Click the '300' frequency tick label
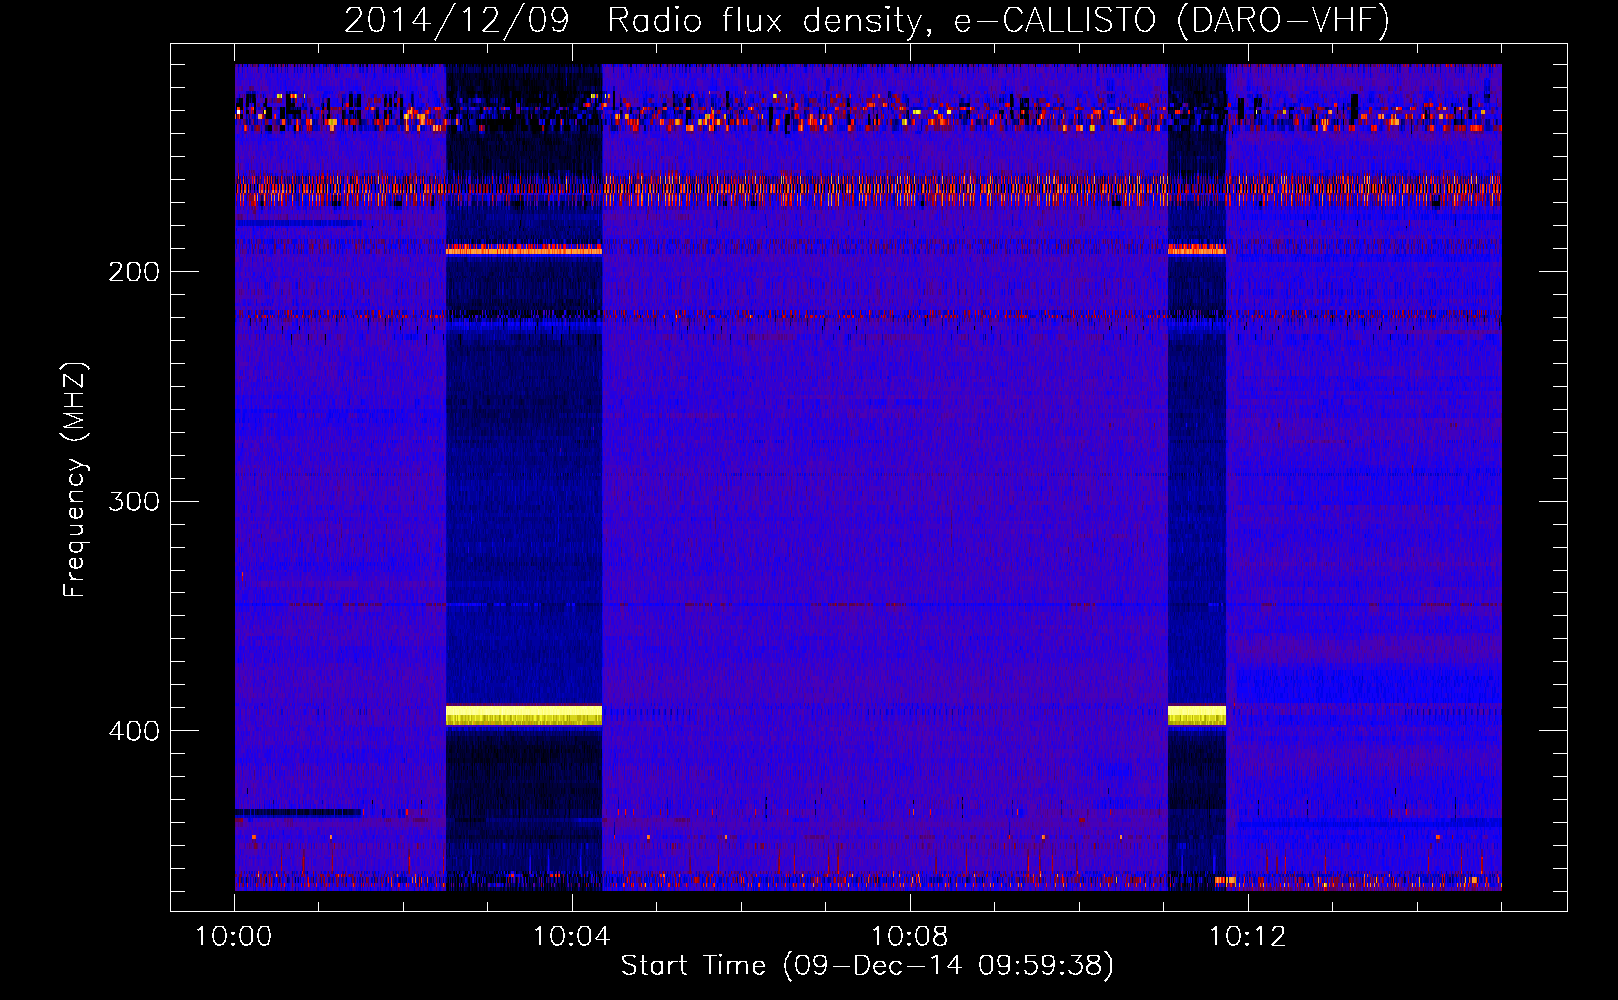Image resolution: width=1618 pixels, height=1000 pixels. (134, 501)
